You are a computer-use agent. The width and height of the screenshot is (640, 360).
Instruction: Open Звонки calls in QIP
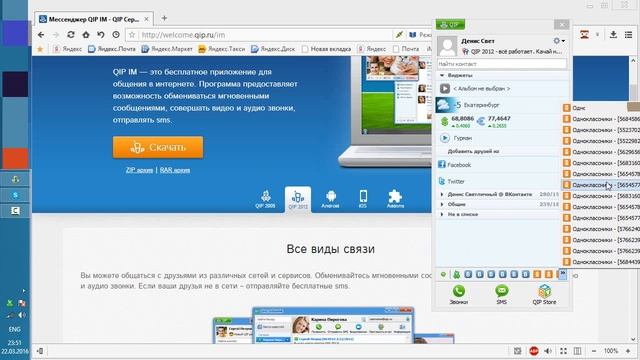tap(458, 295)
